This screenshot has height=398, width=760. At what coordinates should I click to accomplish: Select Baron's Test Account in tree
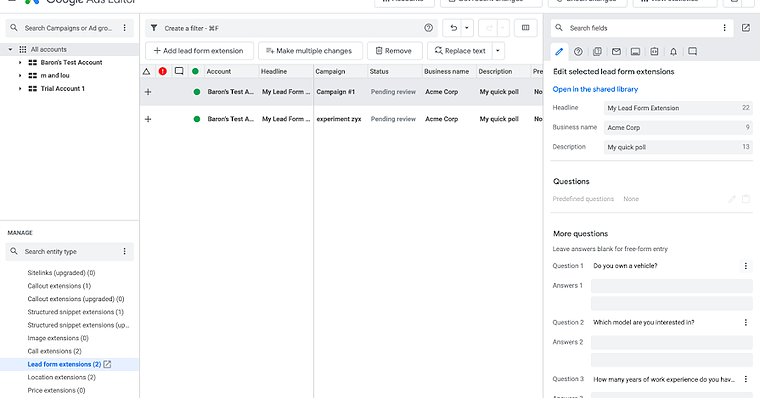[x=71, y=63]
